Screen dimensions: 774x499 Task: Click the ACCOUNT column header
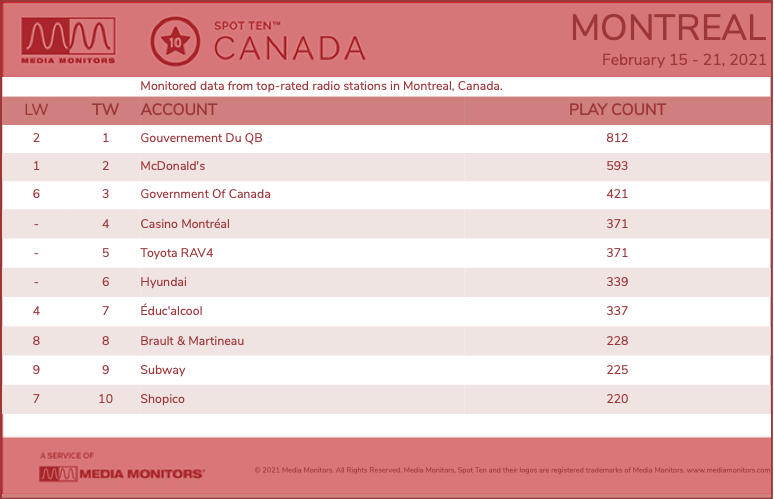pyautogui.click(x=179, y=110)
